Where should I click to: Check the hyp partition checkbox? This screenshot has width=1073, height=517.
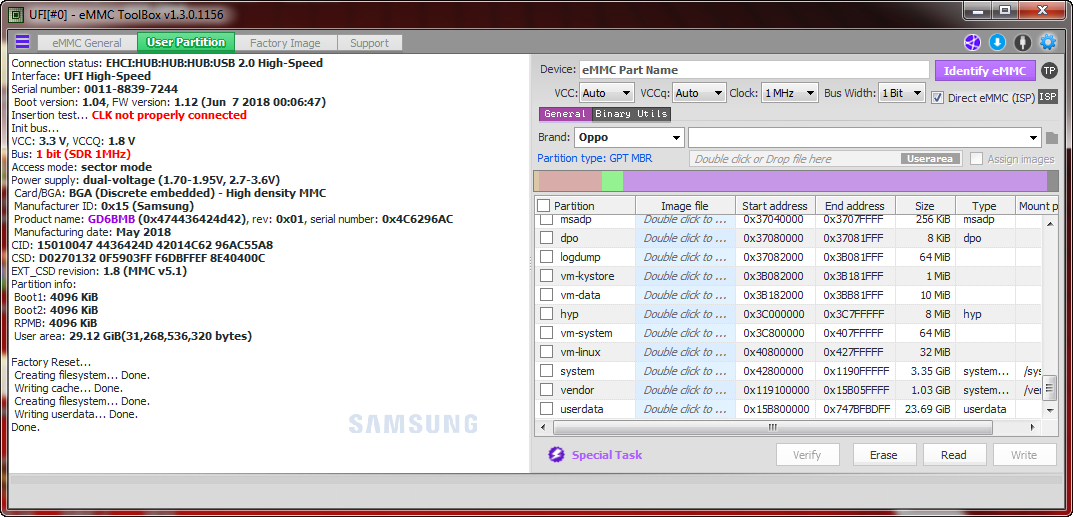click(x=546, y=314)
